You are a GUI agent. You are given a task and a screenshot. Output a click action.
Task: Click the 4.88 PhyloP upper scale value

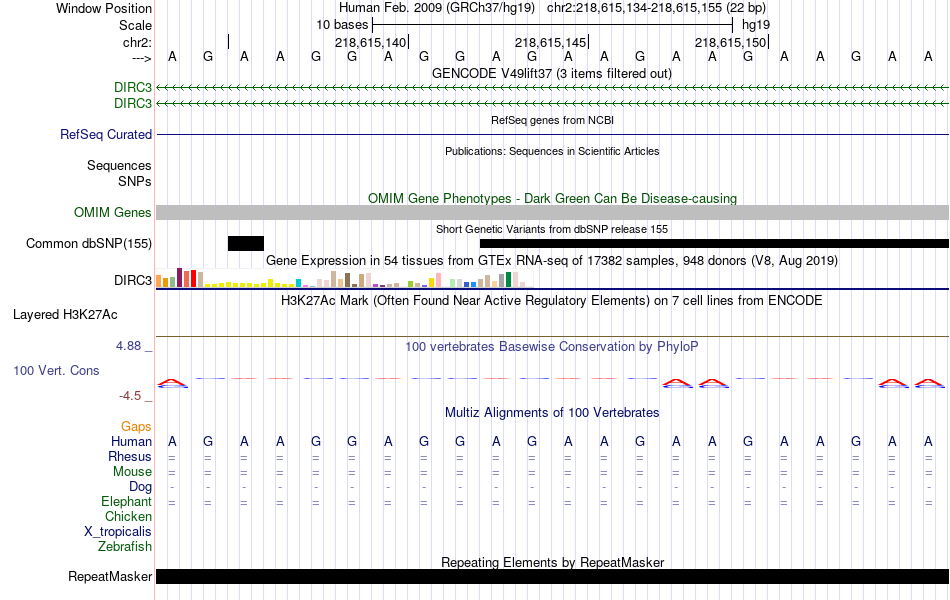[128, 346]
